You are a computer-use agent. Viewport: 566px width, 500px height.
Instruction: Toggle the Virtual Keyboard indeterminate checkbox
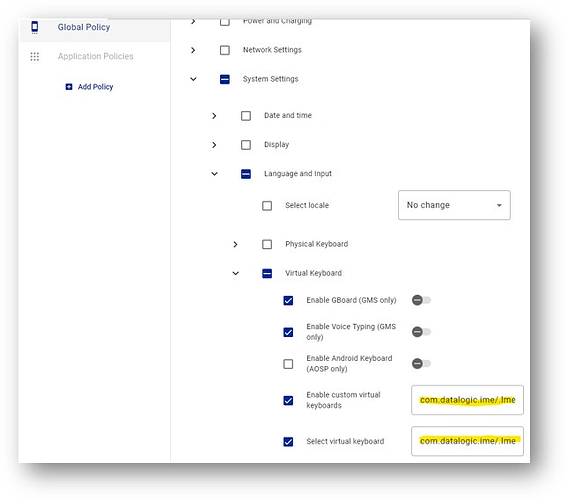(267, 273)
